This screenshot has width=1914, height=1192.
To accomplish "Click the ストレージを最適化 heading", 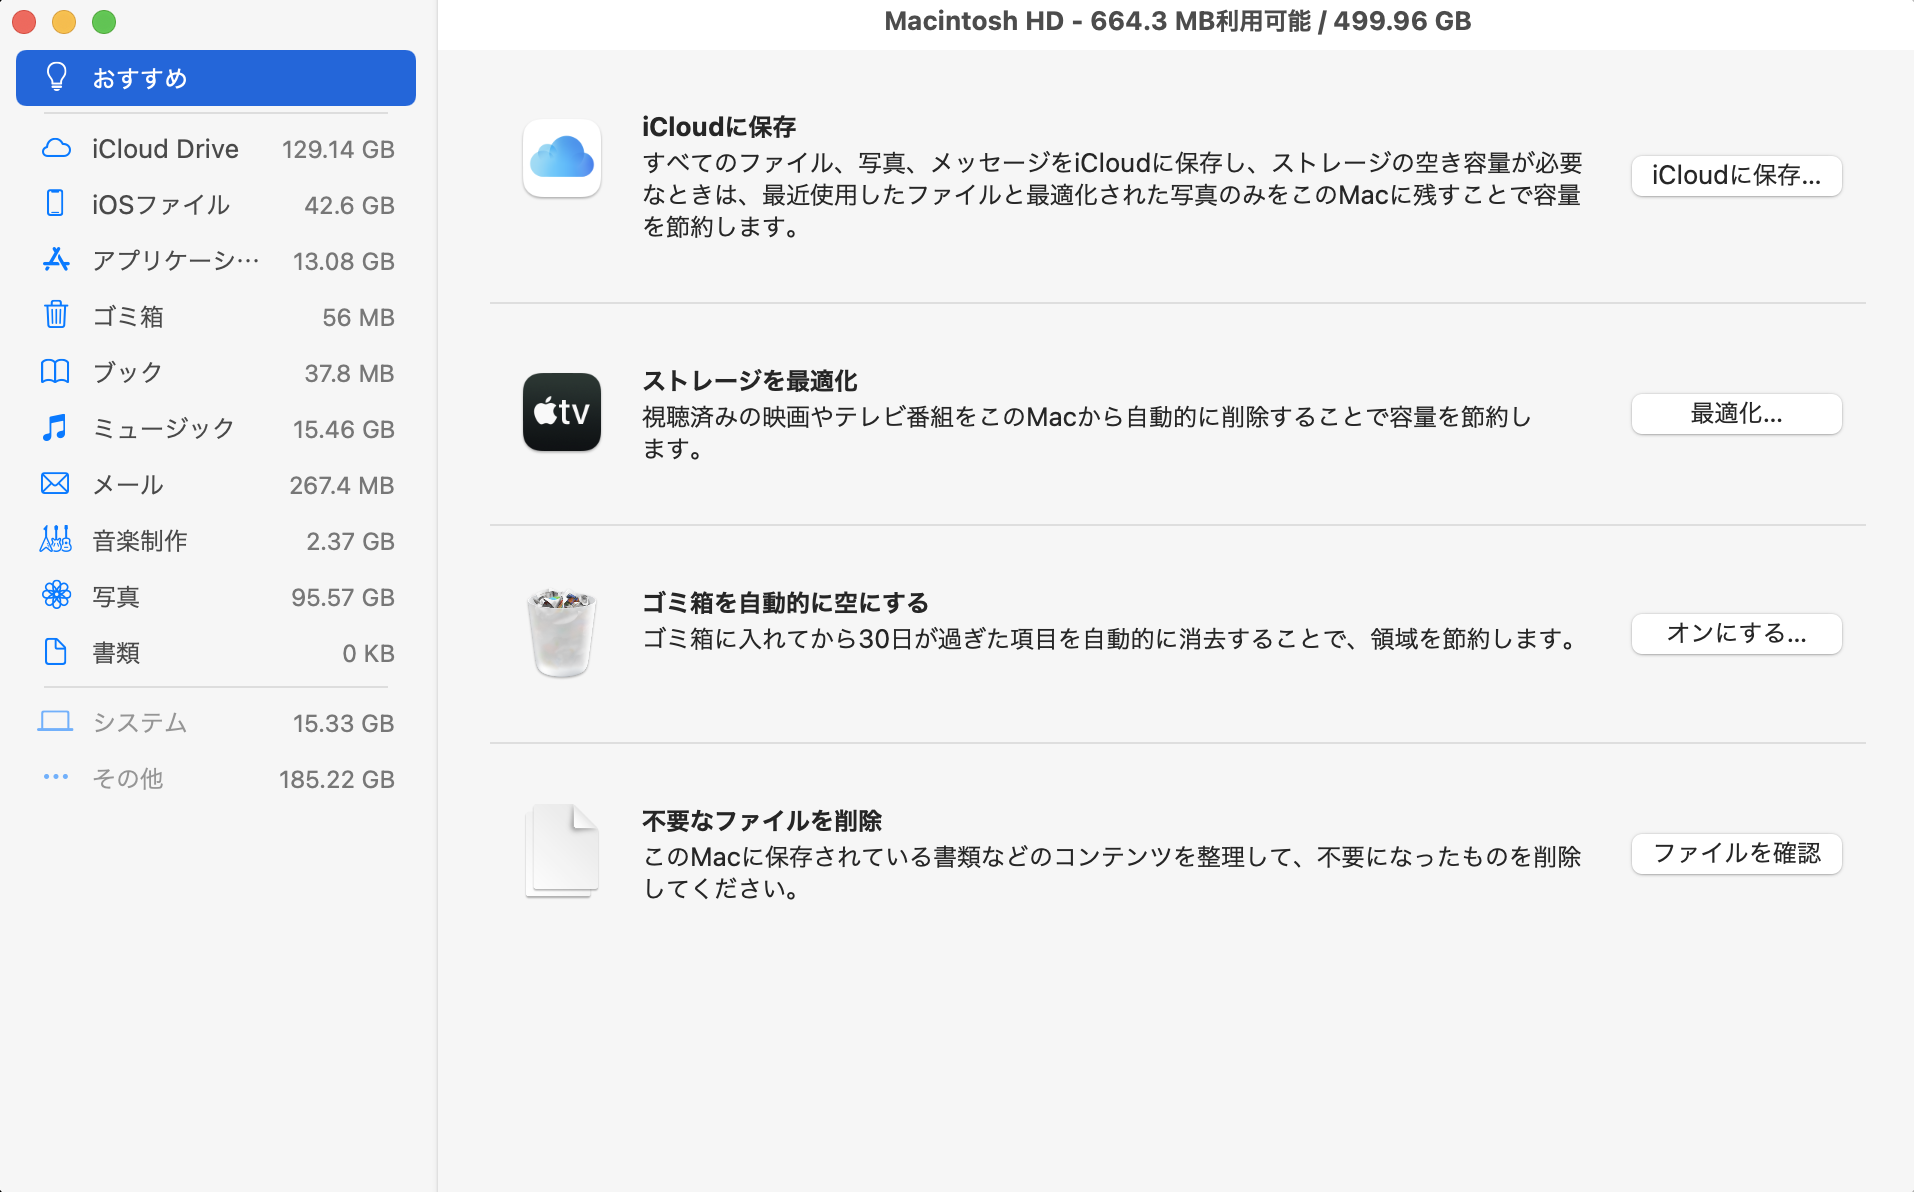I will (x=750, y=381).
